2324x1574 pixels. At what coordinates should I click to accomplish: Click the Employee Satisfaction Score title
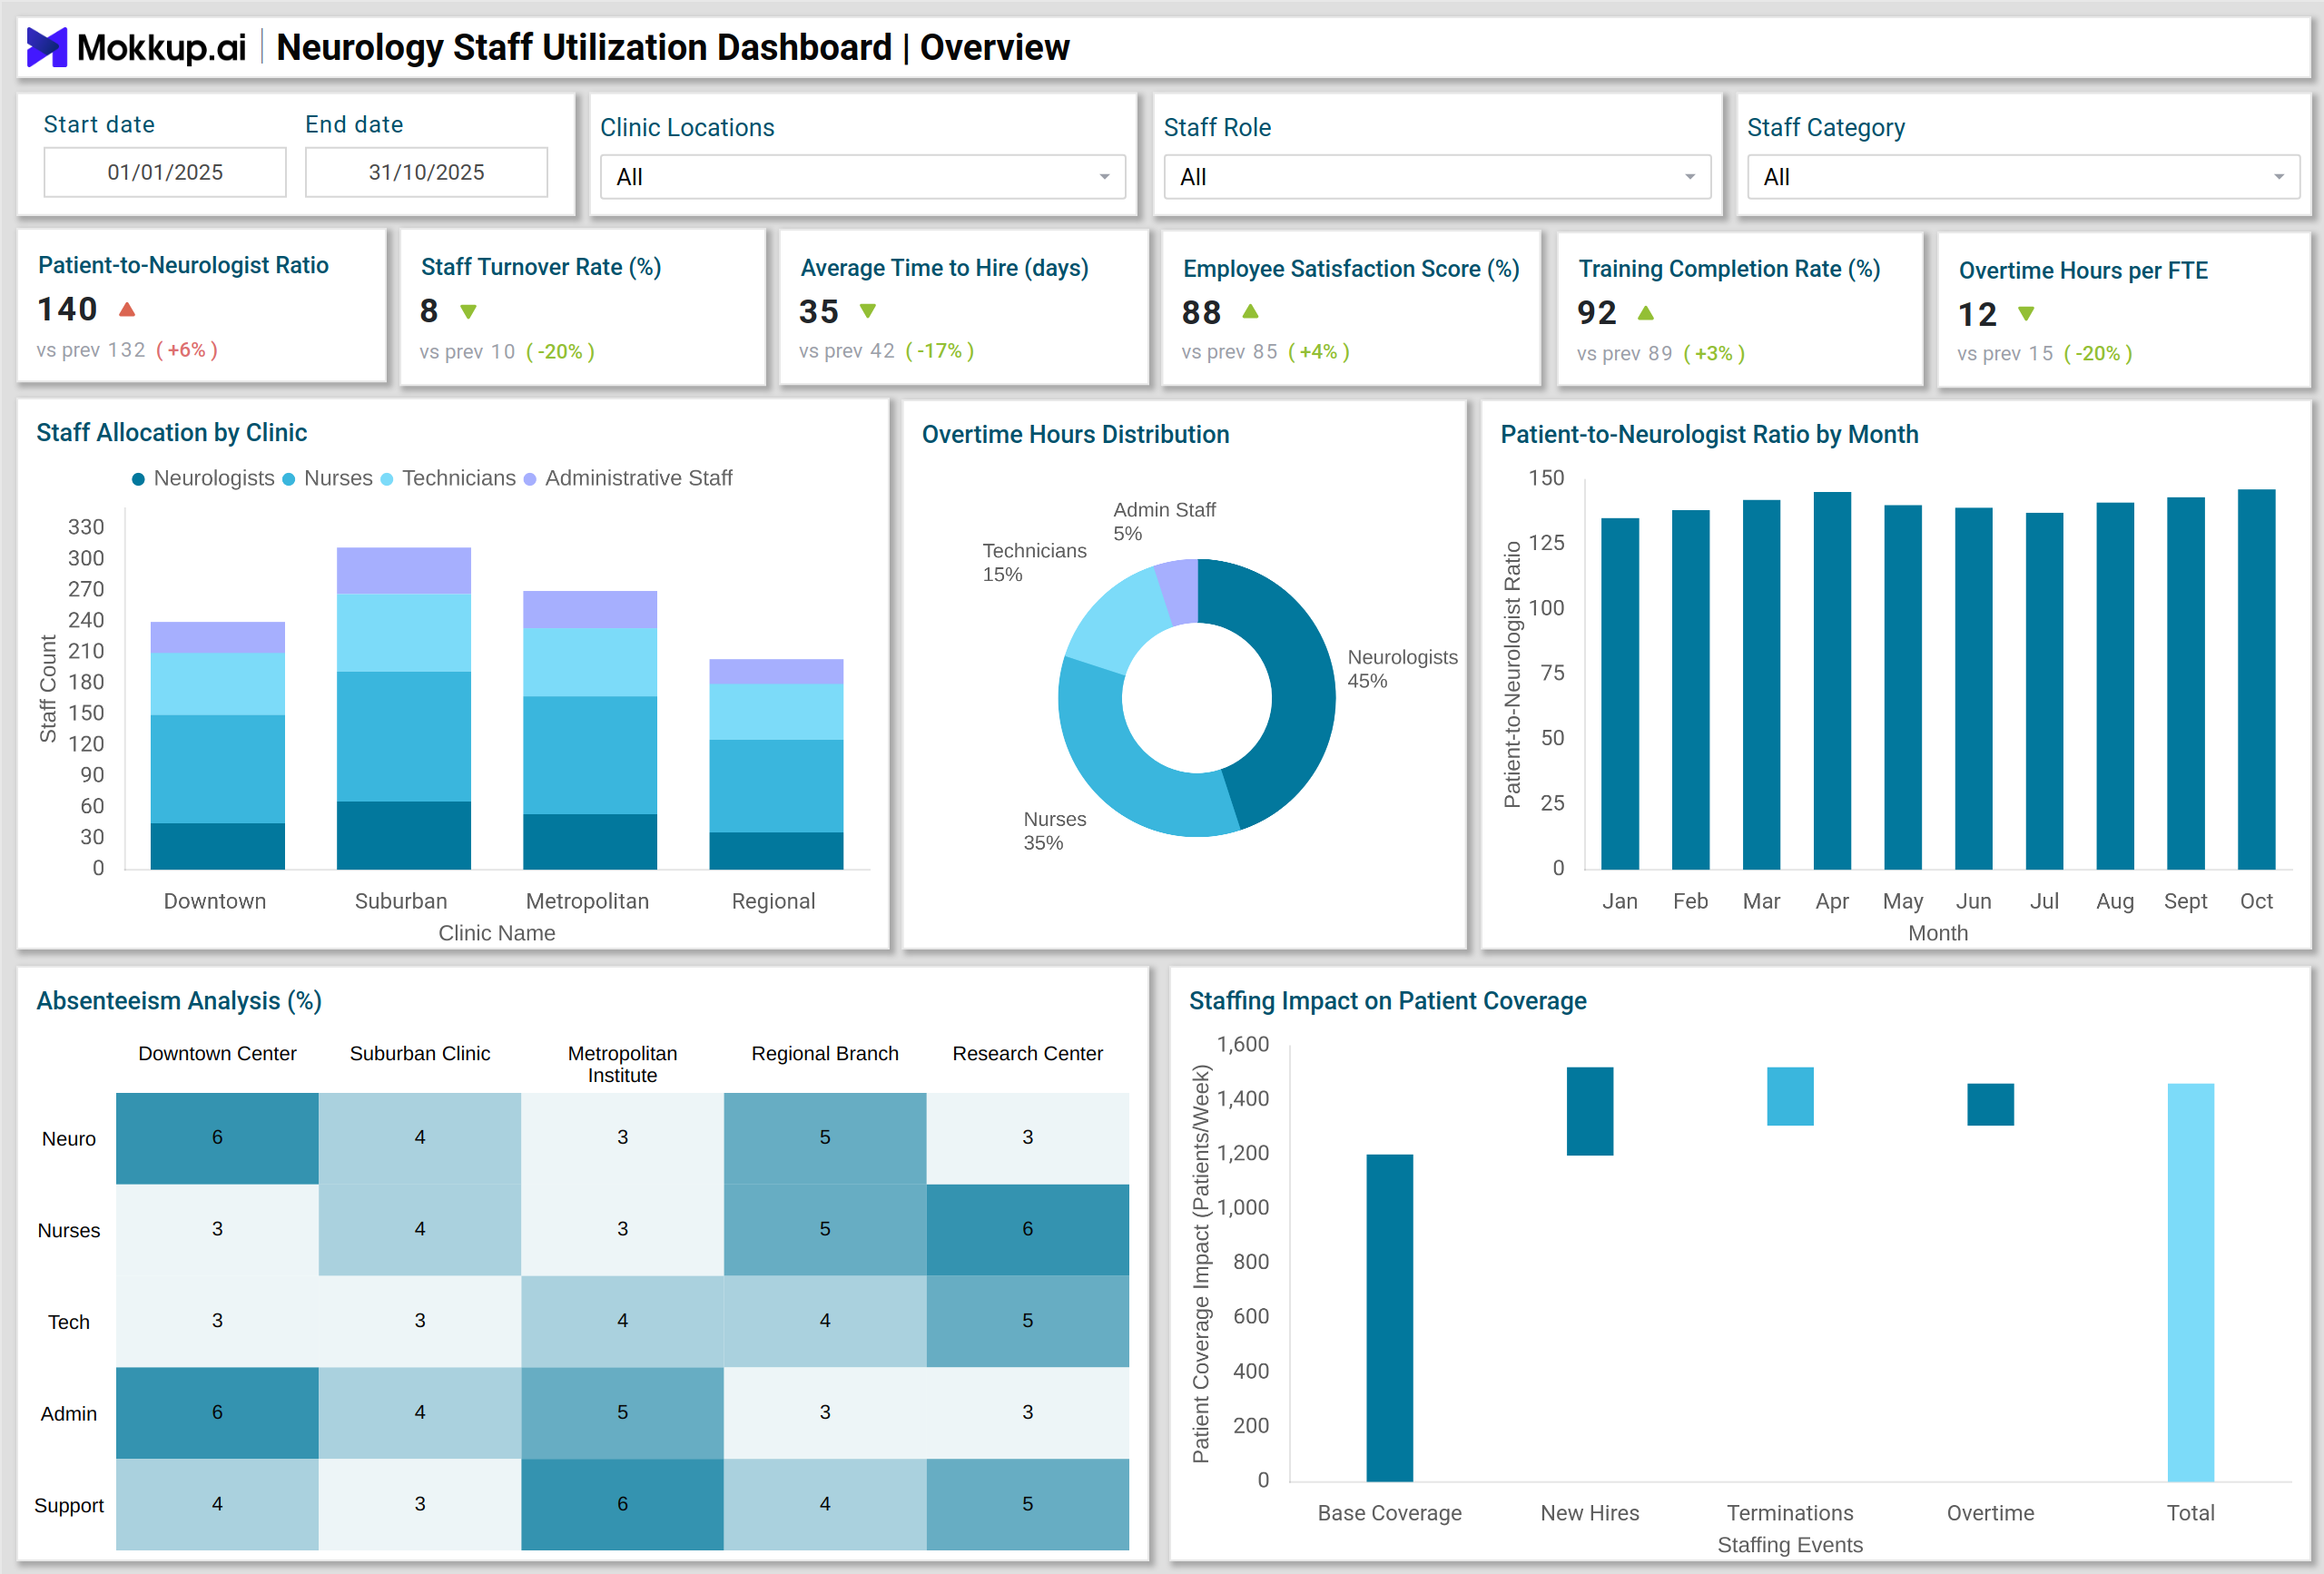[1351, 269]
